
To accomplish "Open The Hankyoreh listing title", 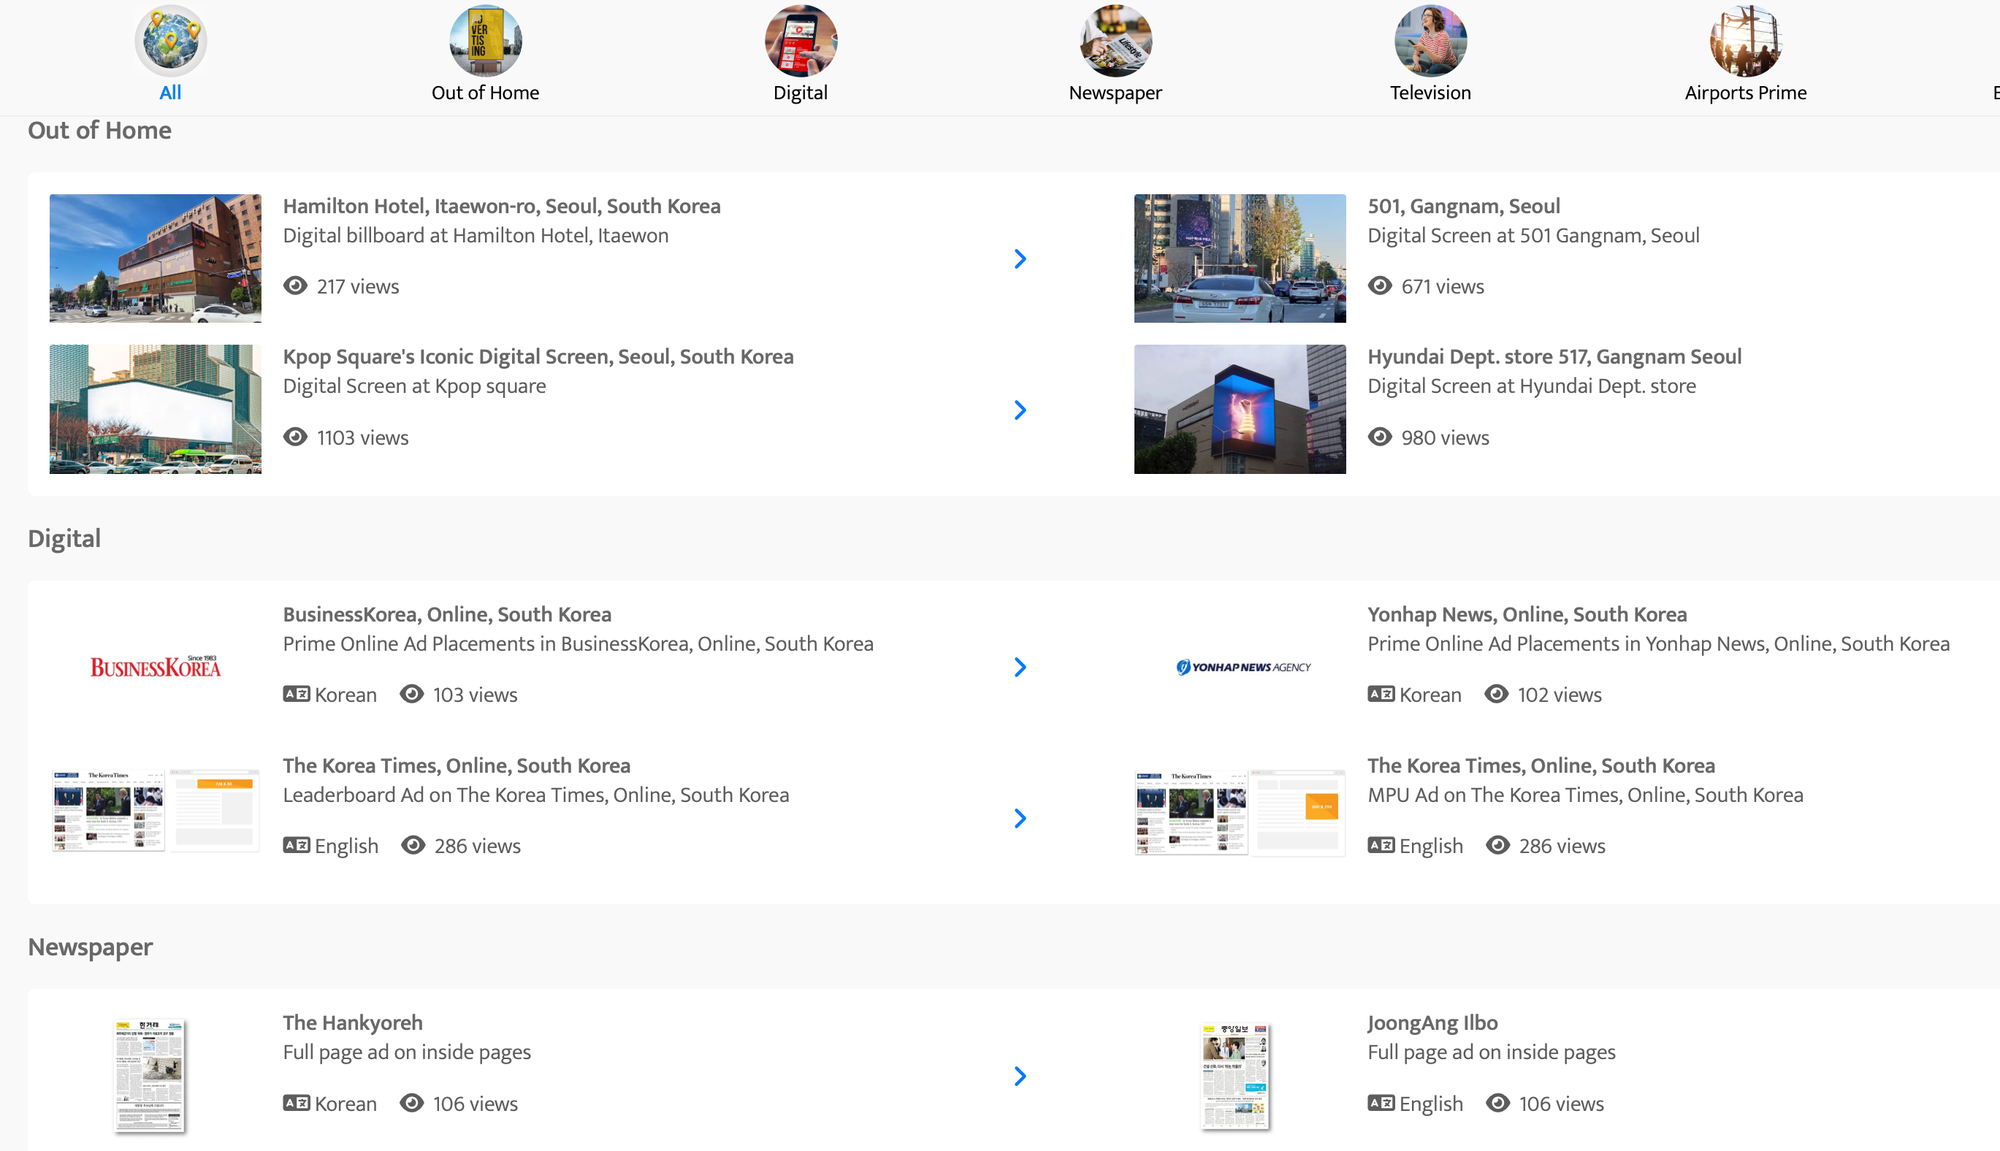I will (x=353, y=1023).
